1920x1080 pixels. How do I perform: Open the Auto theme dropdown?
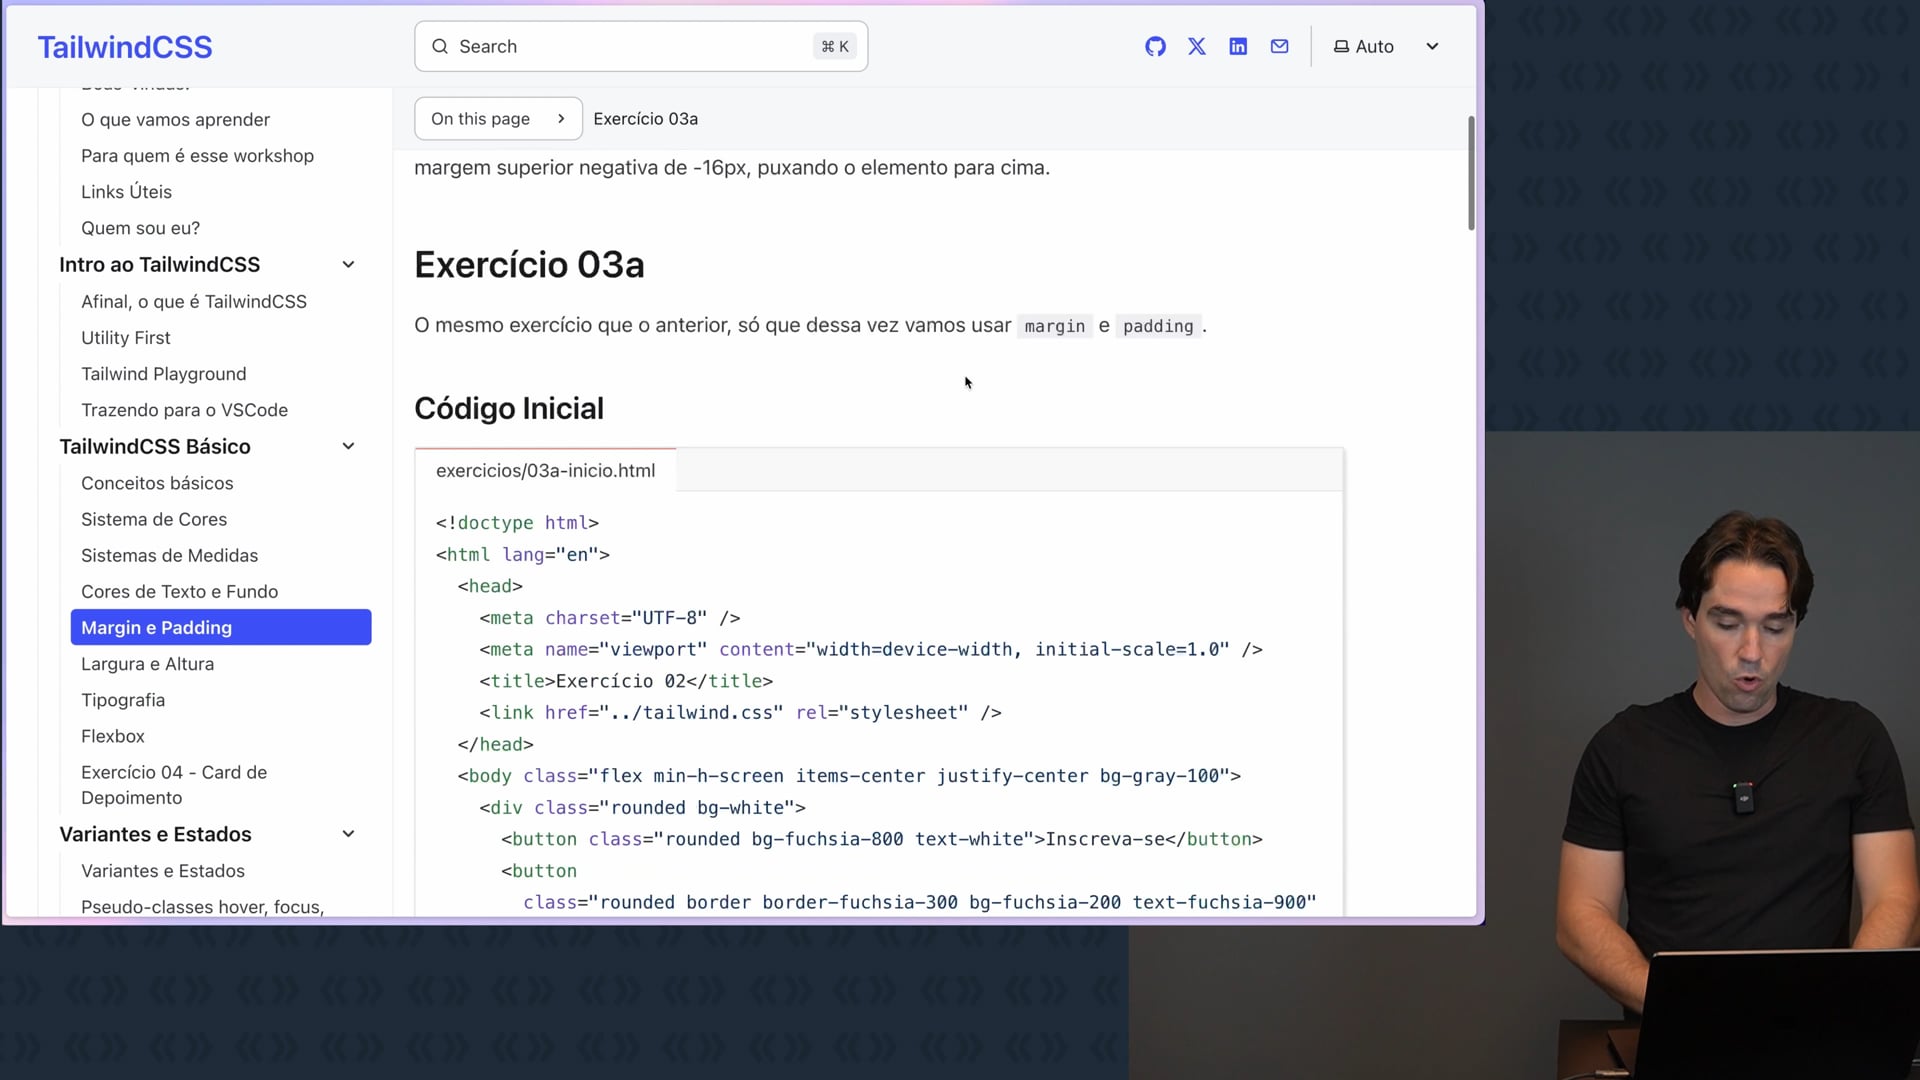point(1386,46)
